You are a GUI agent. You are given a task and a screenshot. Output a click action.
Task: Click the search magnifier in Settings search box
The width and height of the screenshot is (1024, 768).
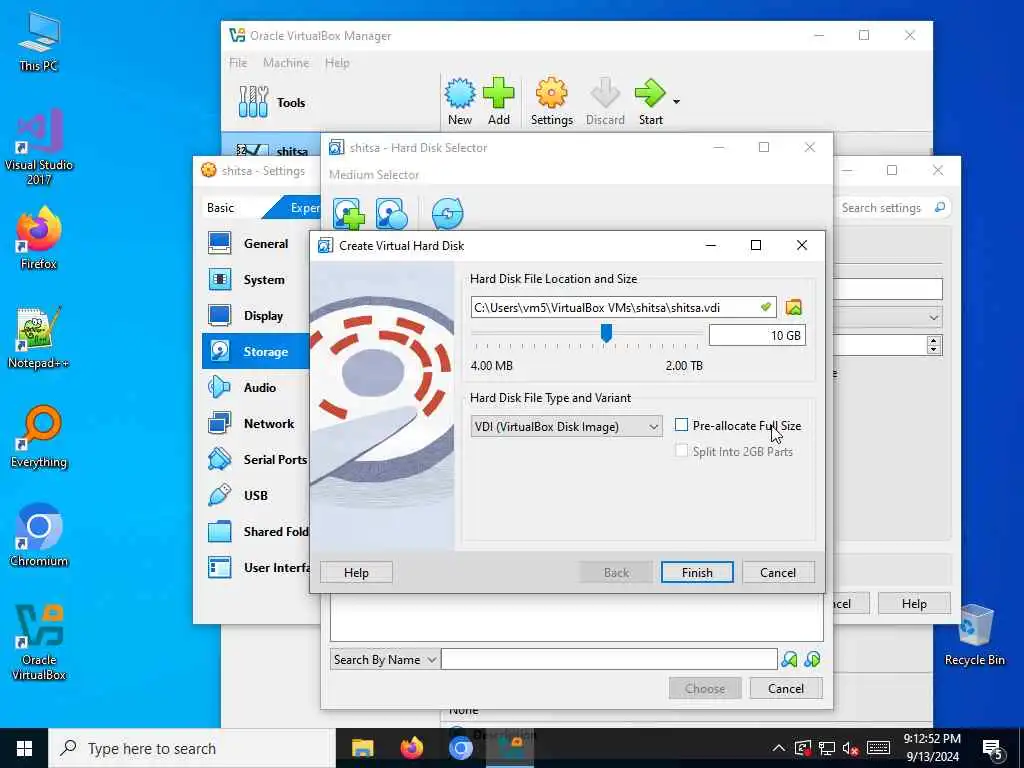[x=939, y=208]
